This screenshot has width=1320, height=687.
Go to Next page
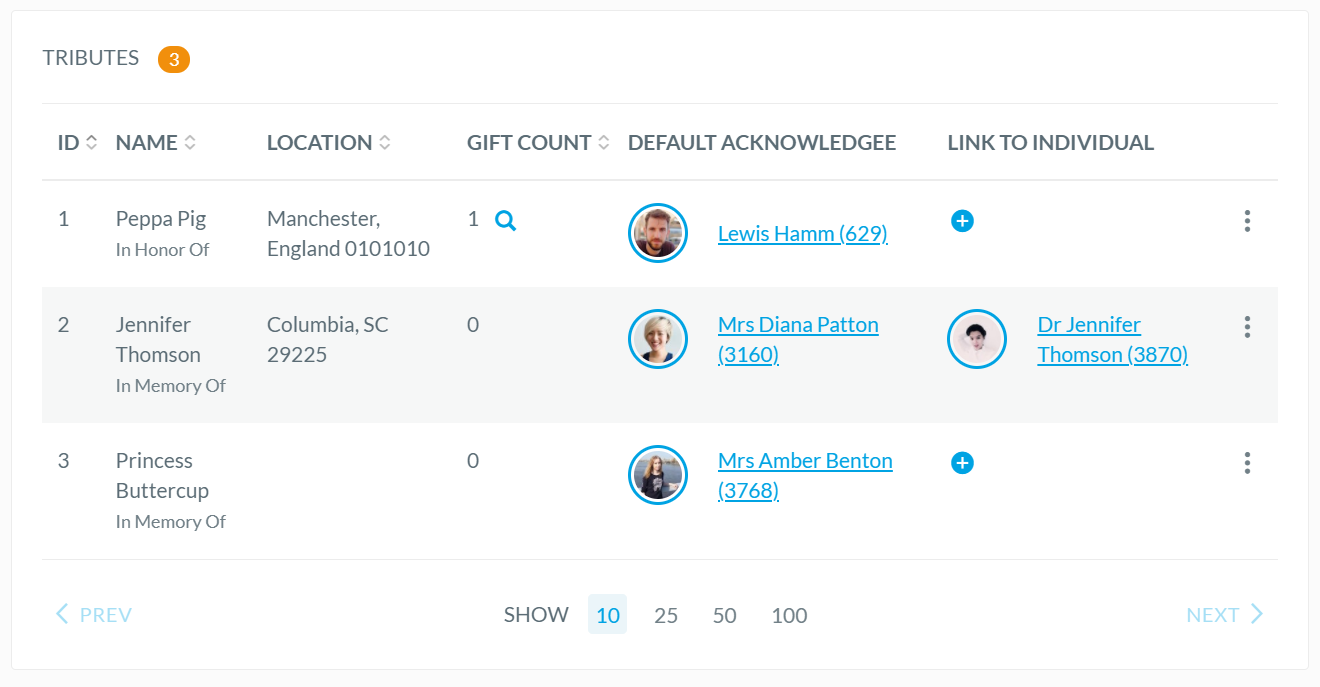pos(1224,615)
